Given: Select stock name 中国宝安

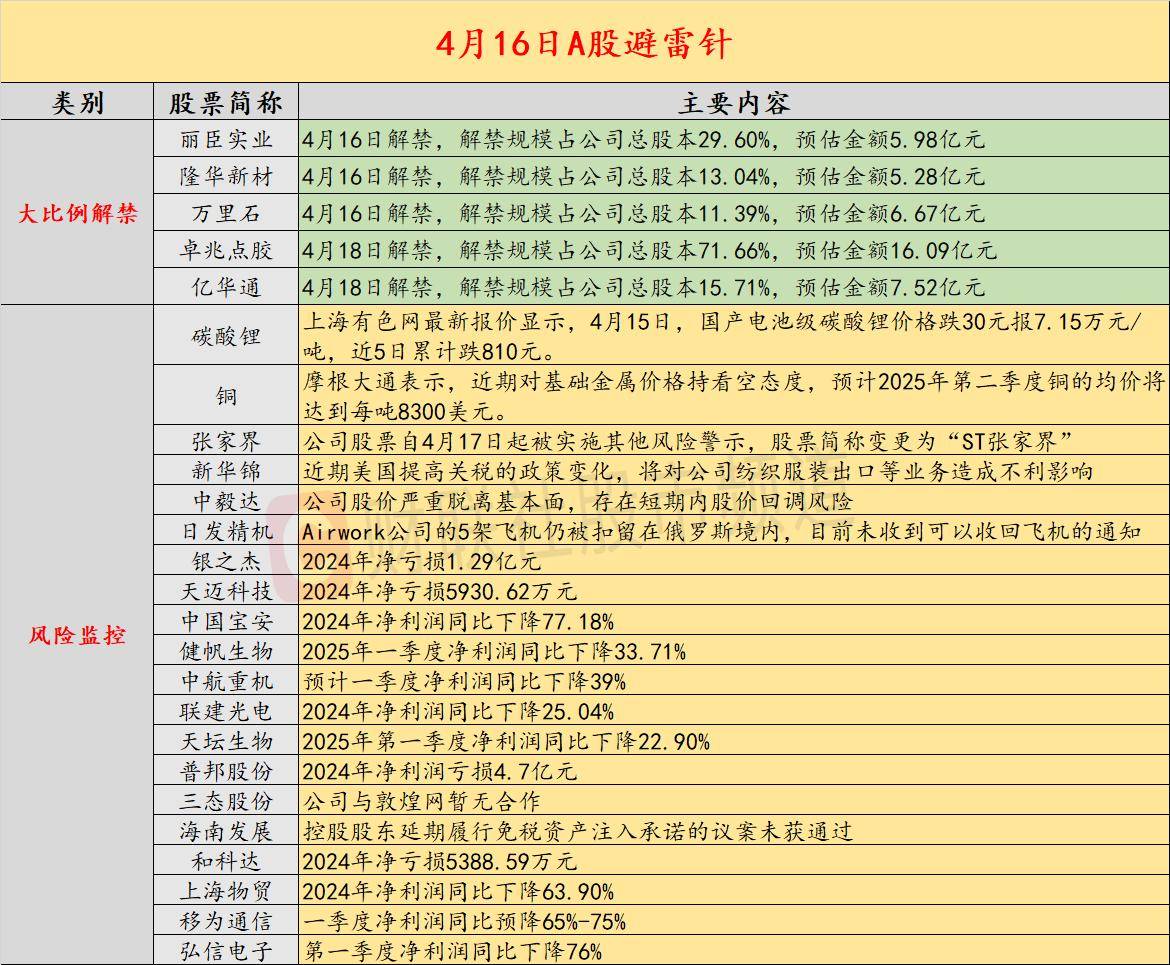Looking at the screenshot, I should pyautogui.click(x=225, y=621).
